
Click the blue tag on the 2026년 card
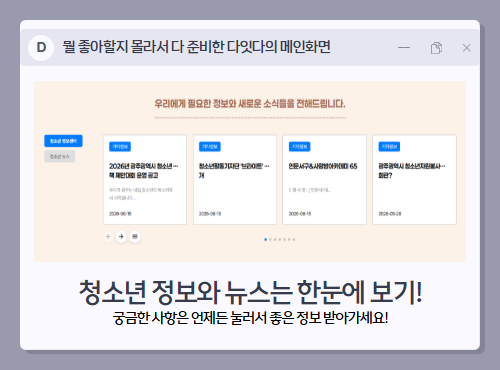click(120, 147)
